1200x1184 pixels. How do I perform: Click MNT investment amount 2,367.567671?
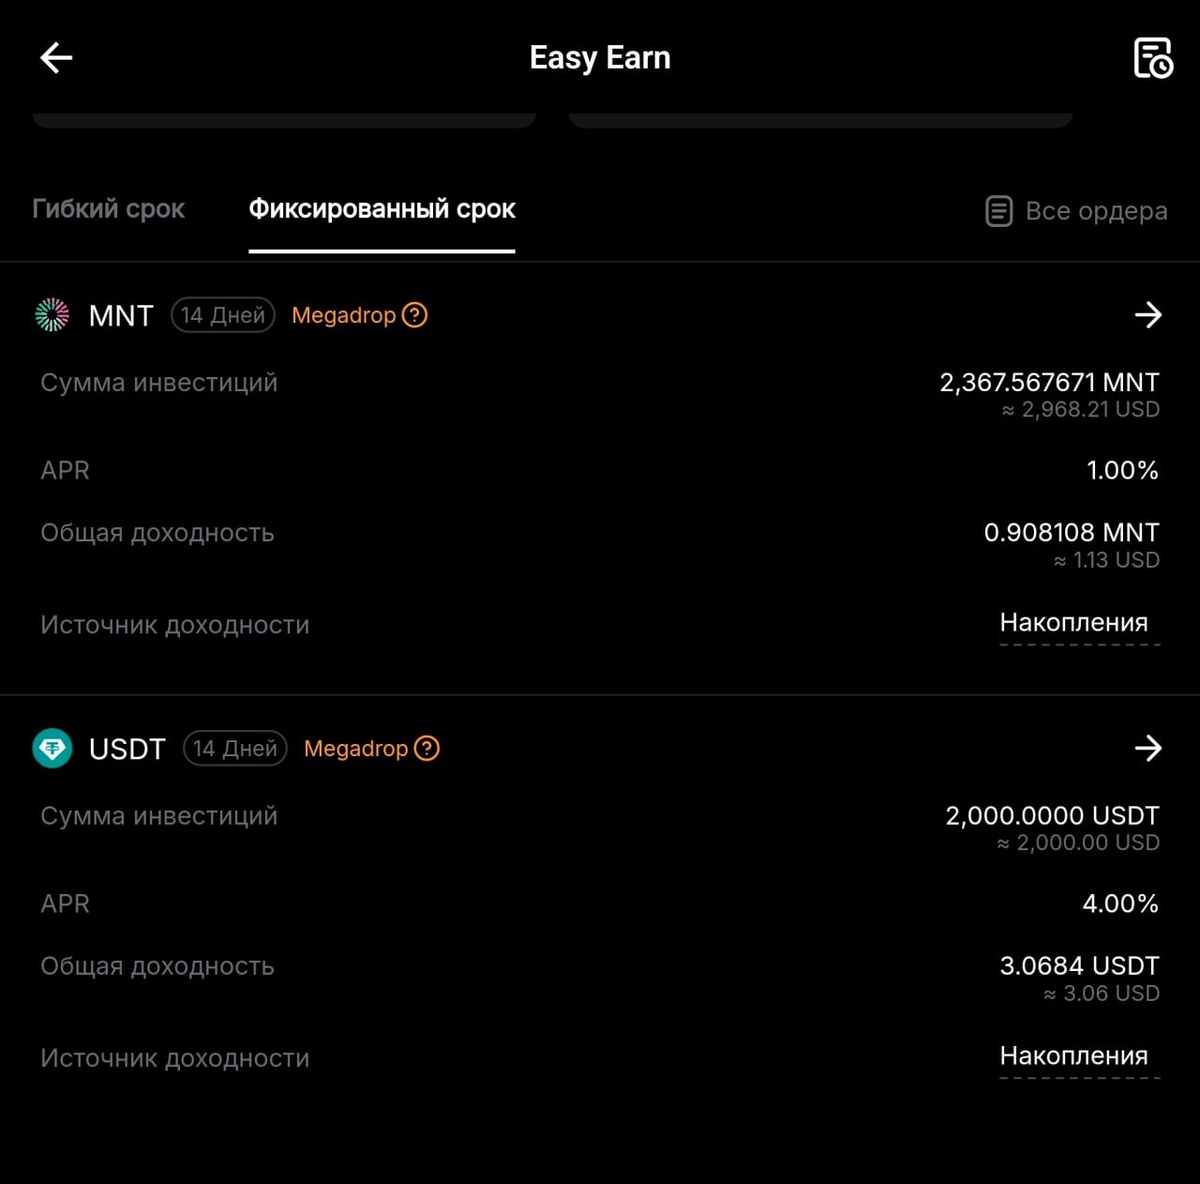1049,382
